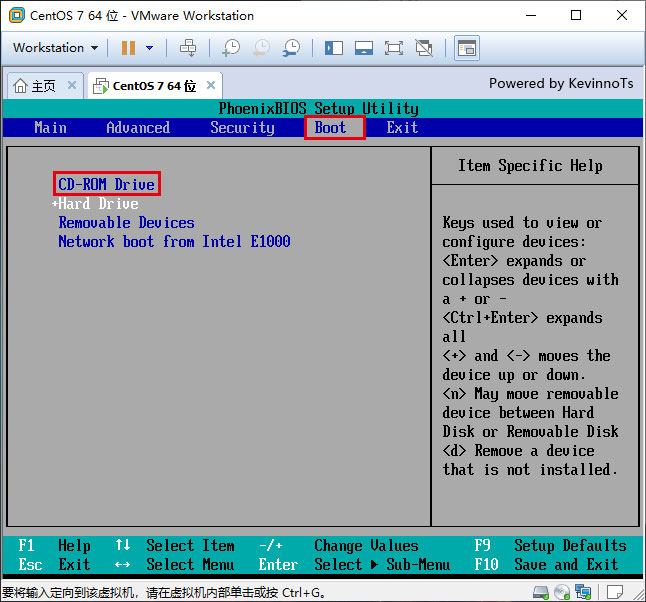Open the message log note icon

click(615, 593)
